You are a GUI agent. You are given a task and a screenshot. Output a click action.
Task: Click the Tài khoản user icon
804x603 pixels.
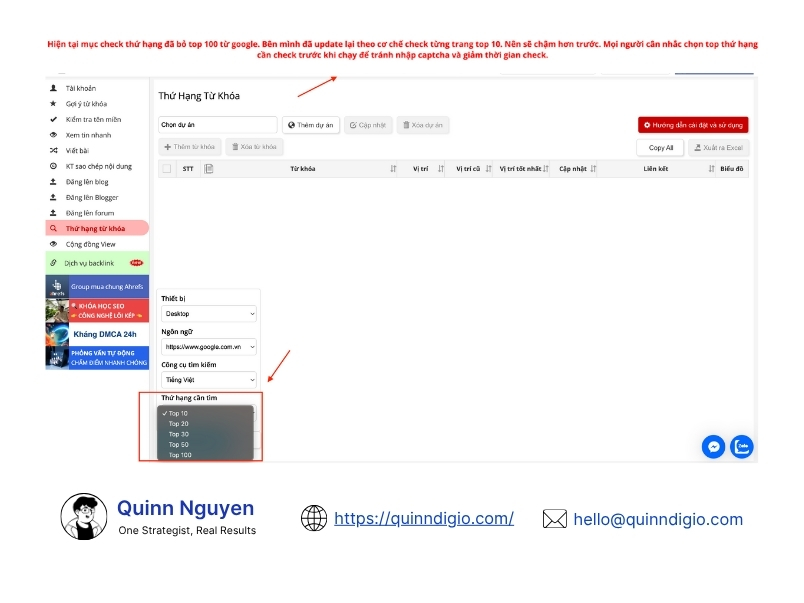(53, 88)
